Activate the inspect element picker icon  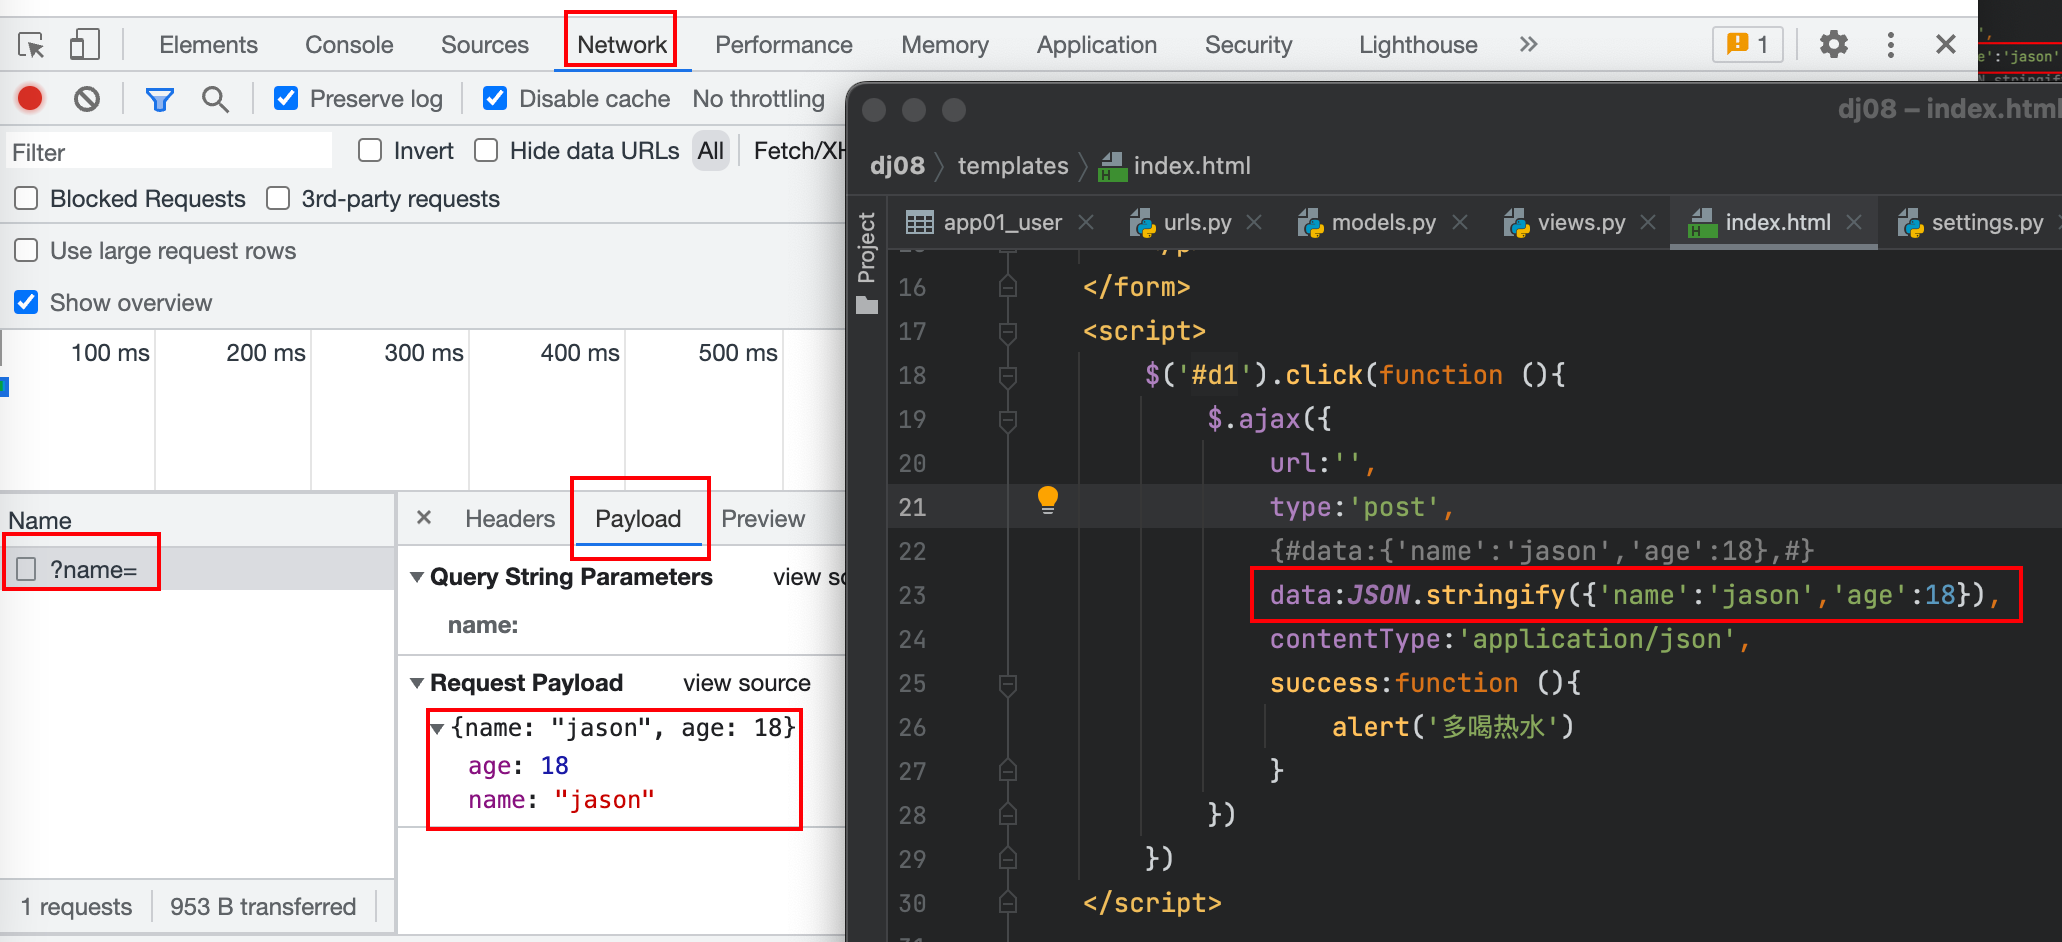coord(31,45)
